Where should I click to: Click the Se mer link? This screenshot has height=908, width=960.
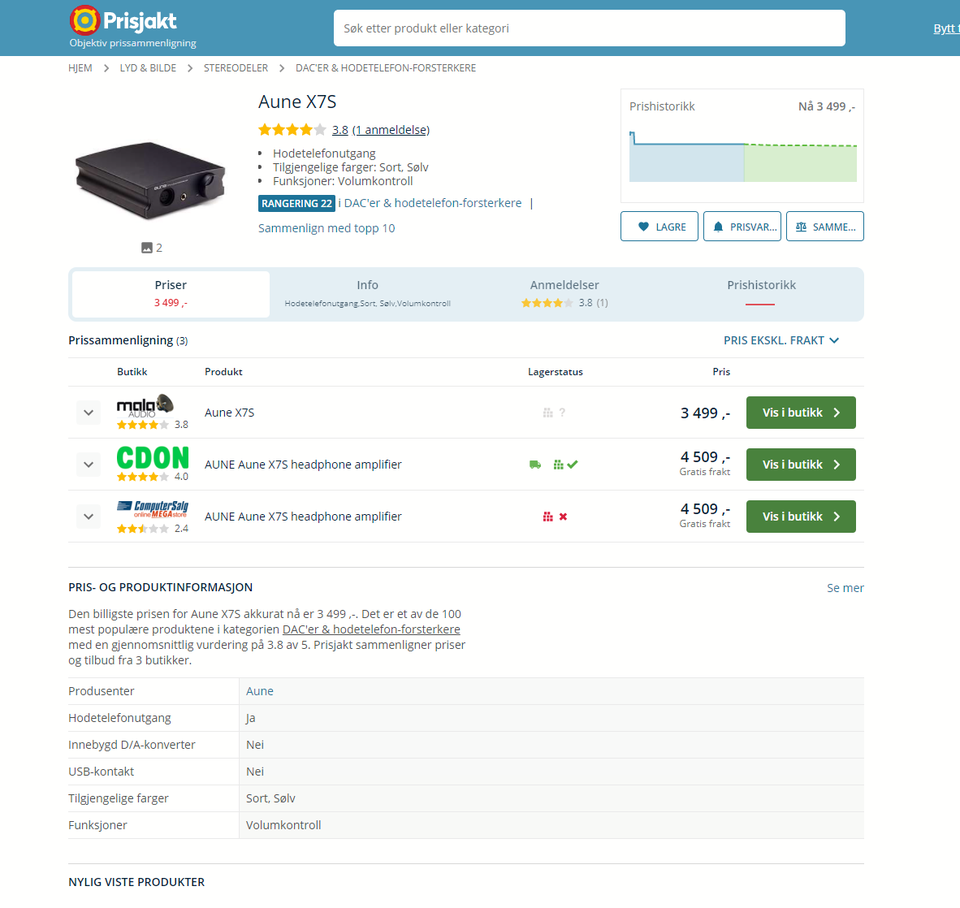(845, 588)
